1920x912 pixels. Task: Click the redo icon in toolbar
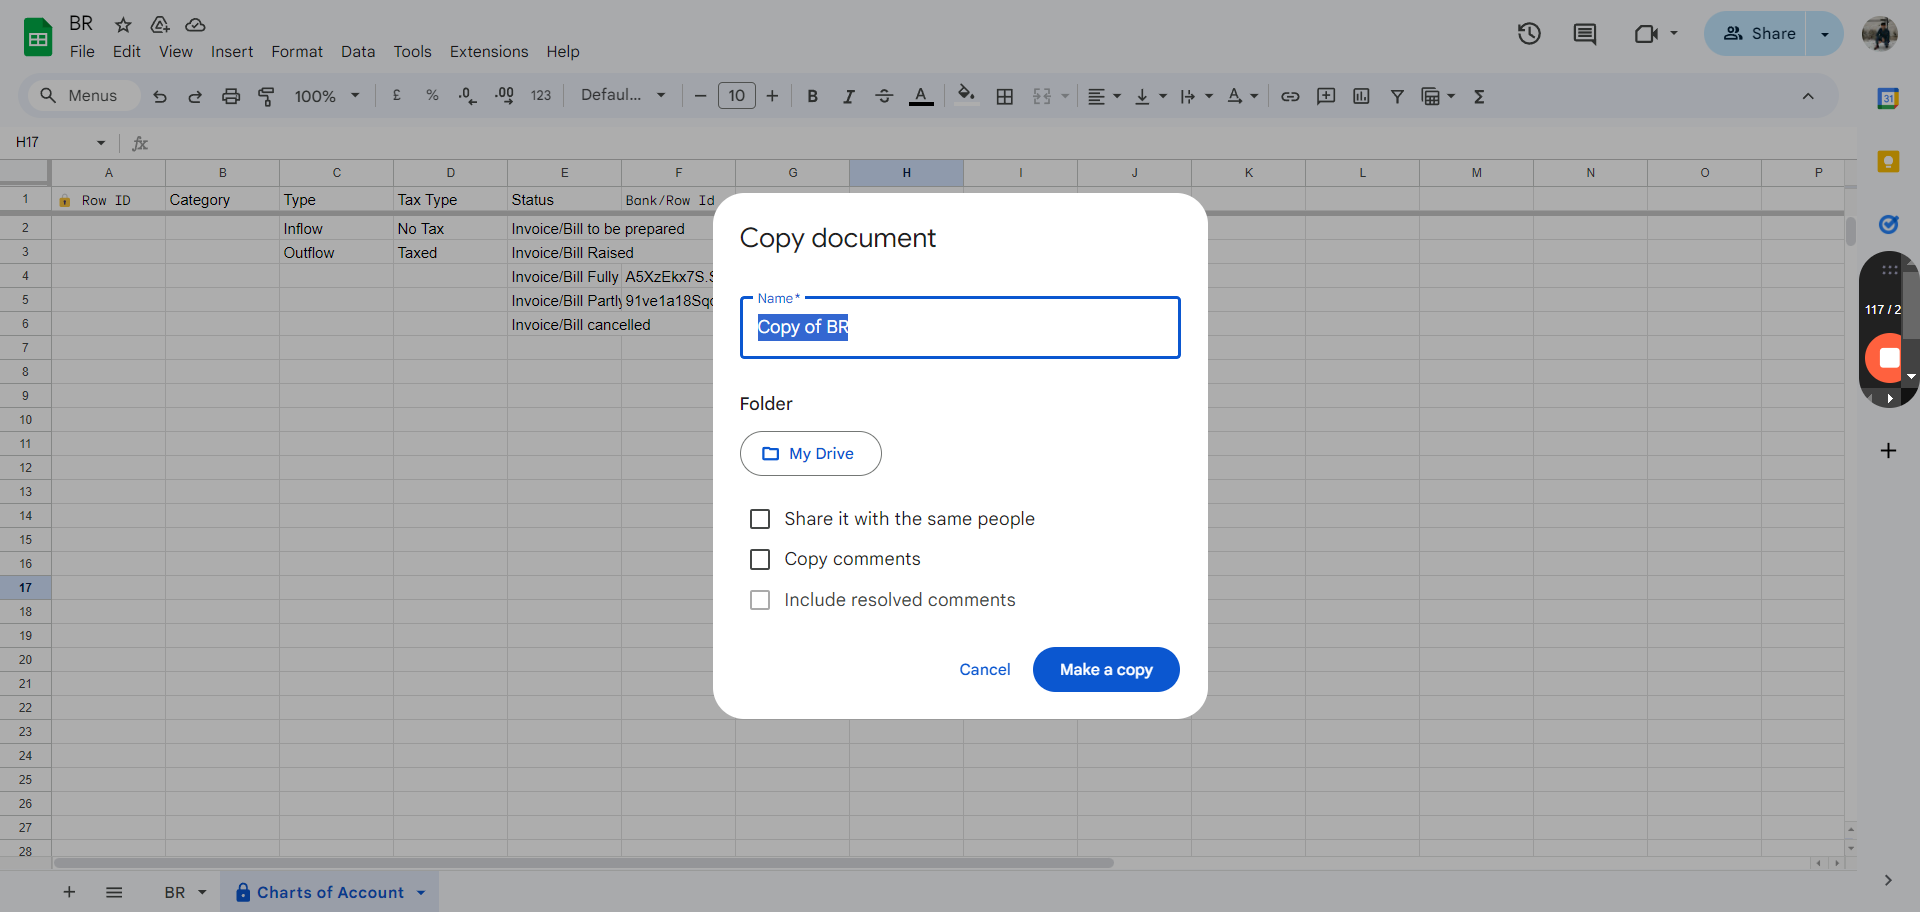[x=195, y=96]
